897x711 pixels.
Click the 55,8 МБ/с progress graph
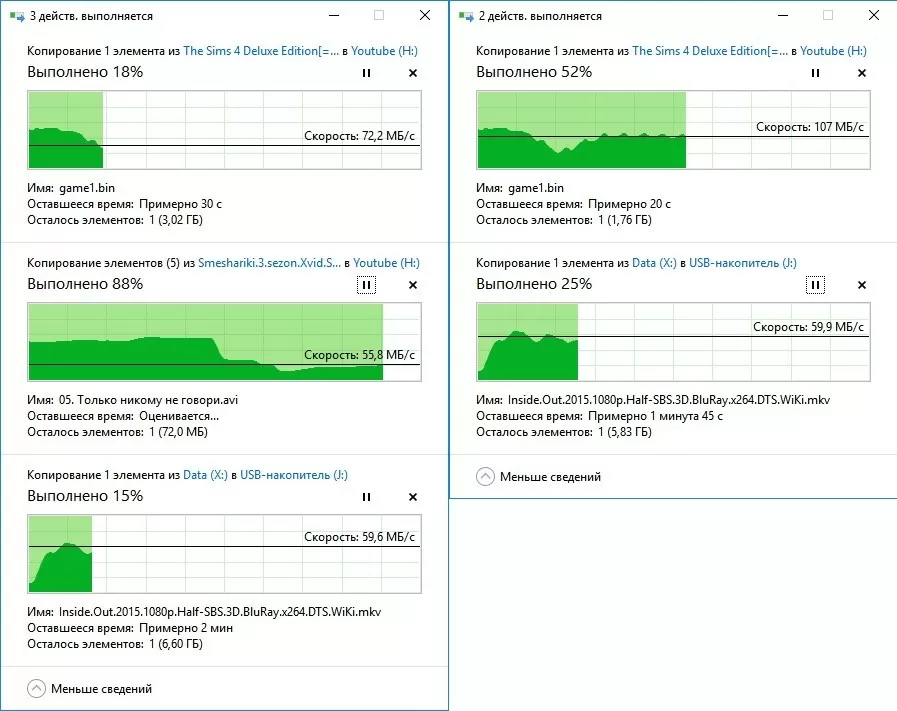[224, 342]
